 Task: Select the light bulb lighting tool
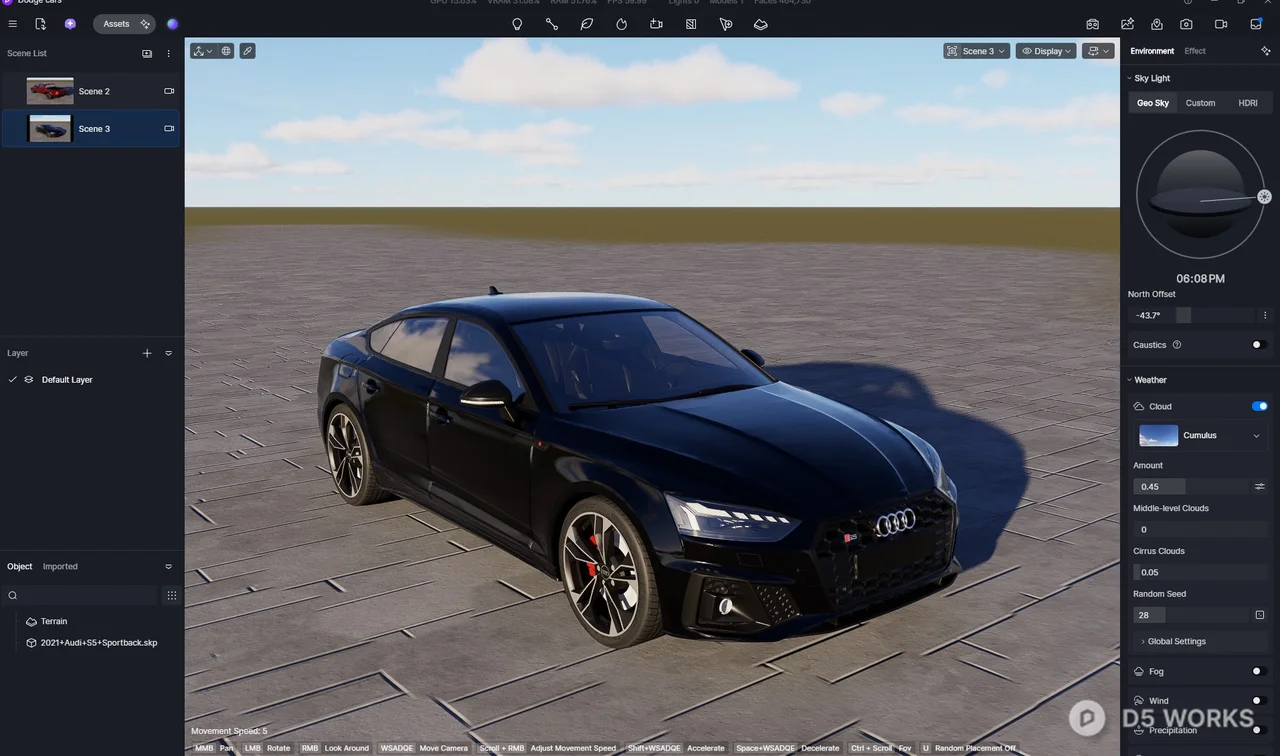pyautogui.click(x=517, y=24)
